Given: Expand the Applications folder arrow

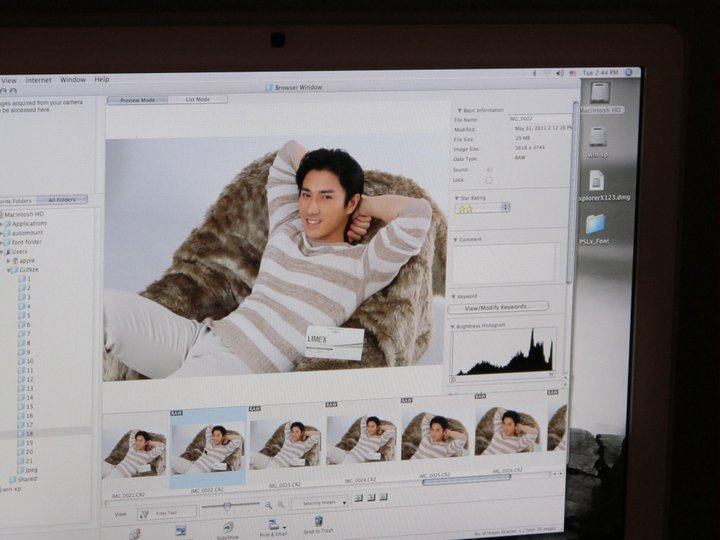Looking at the screenshot, I should pyautogui.click(x=1, y=224).
